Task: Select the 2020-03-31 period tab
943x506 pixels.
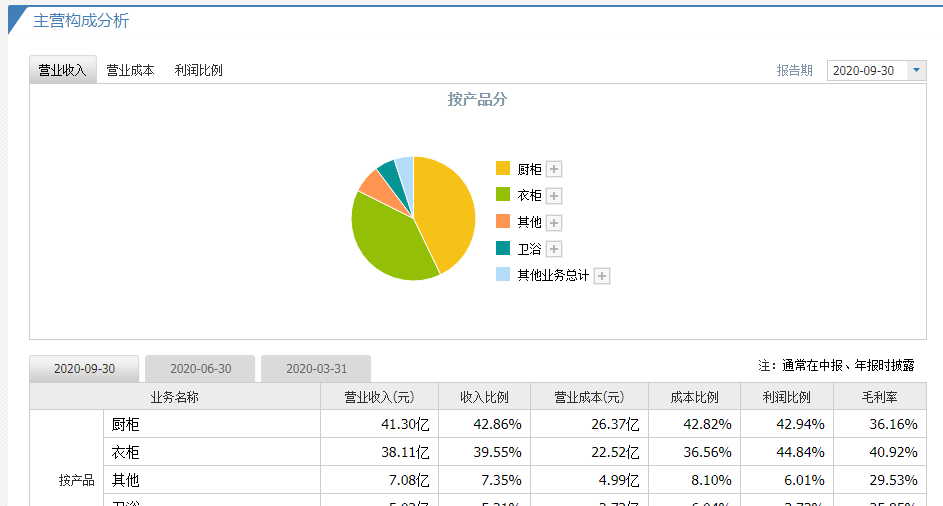Action: 316,369
